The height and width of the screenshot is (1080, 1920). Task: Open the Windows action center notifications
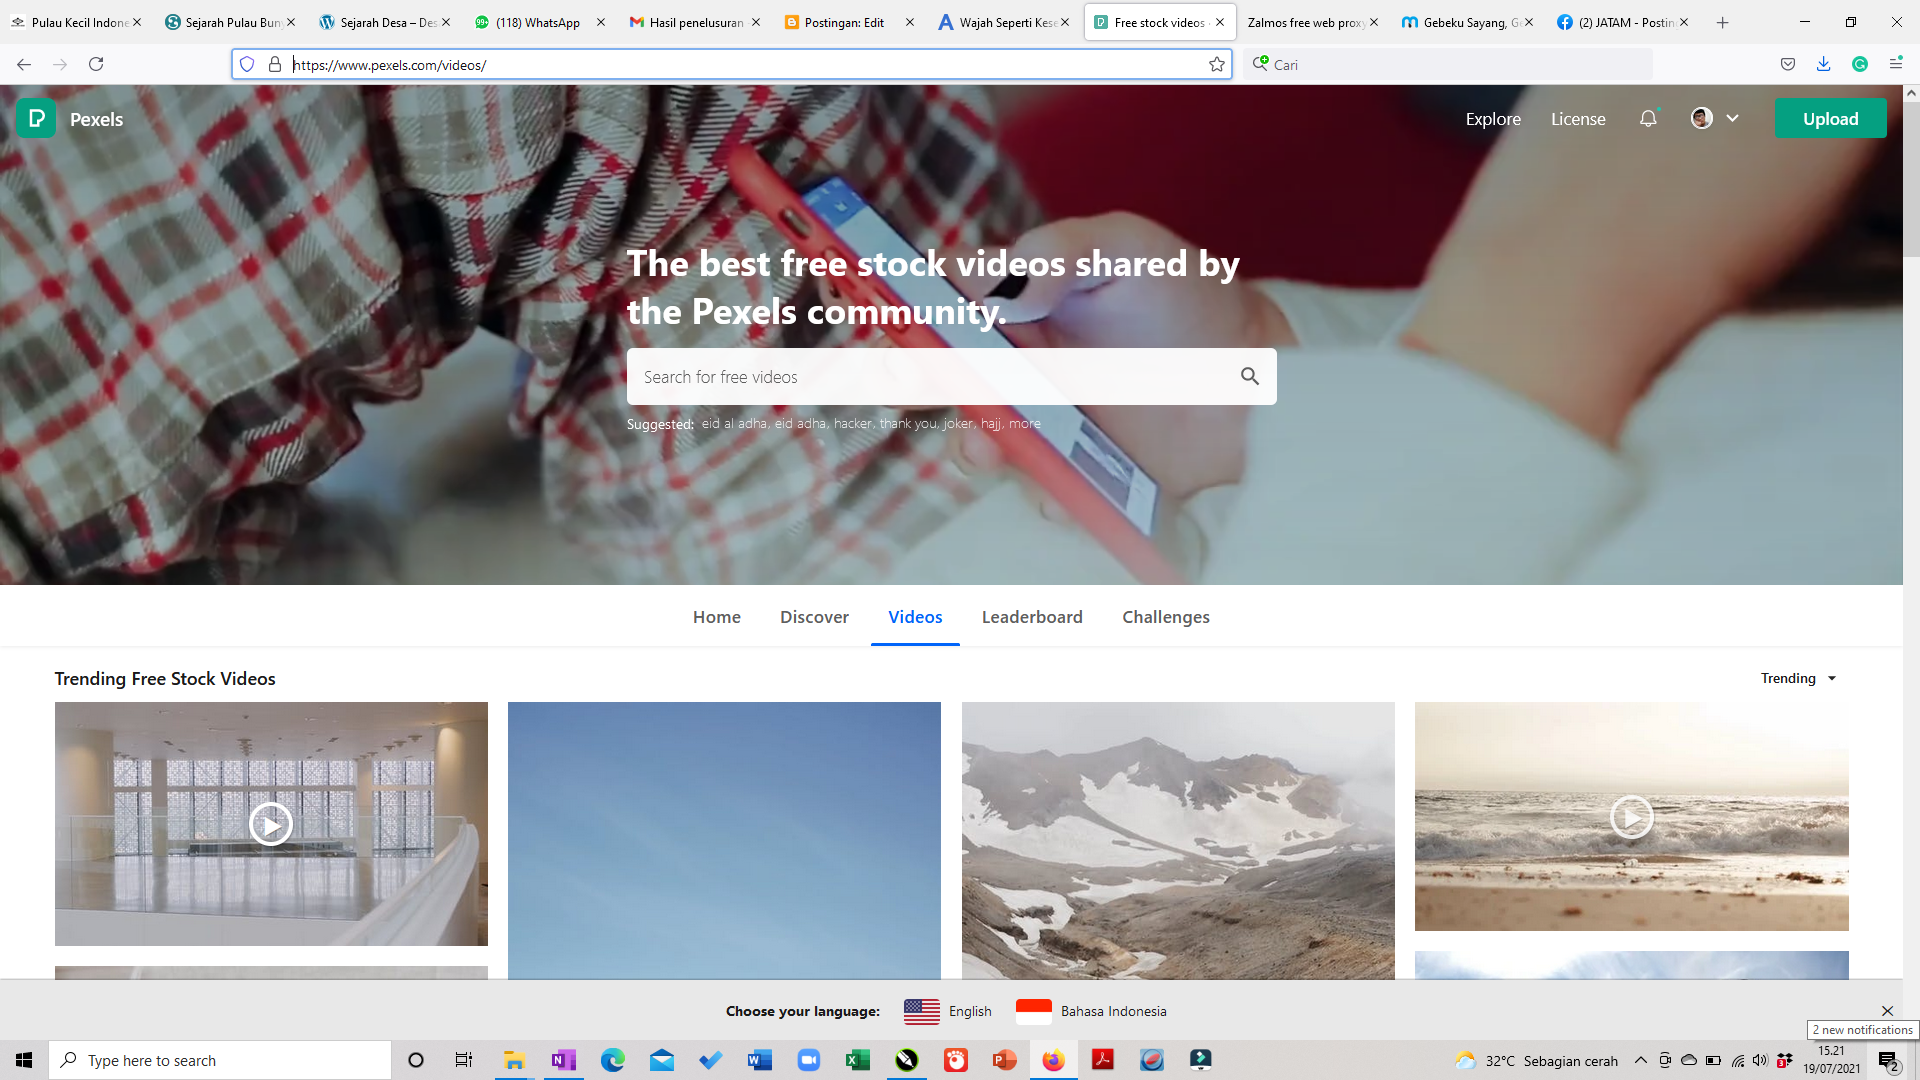[x=1888, y=1061]
